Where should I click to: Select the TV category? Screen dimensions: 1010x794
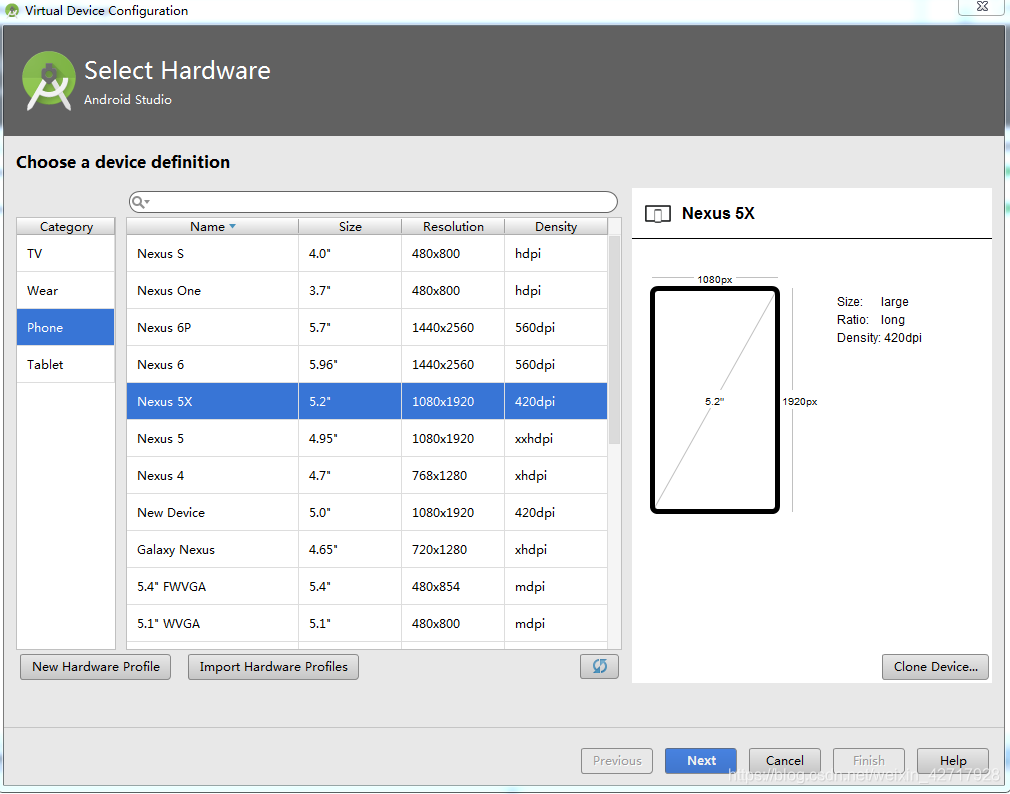coord(66,254)
